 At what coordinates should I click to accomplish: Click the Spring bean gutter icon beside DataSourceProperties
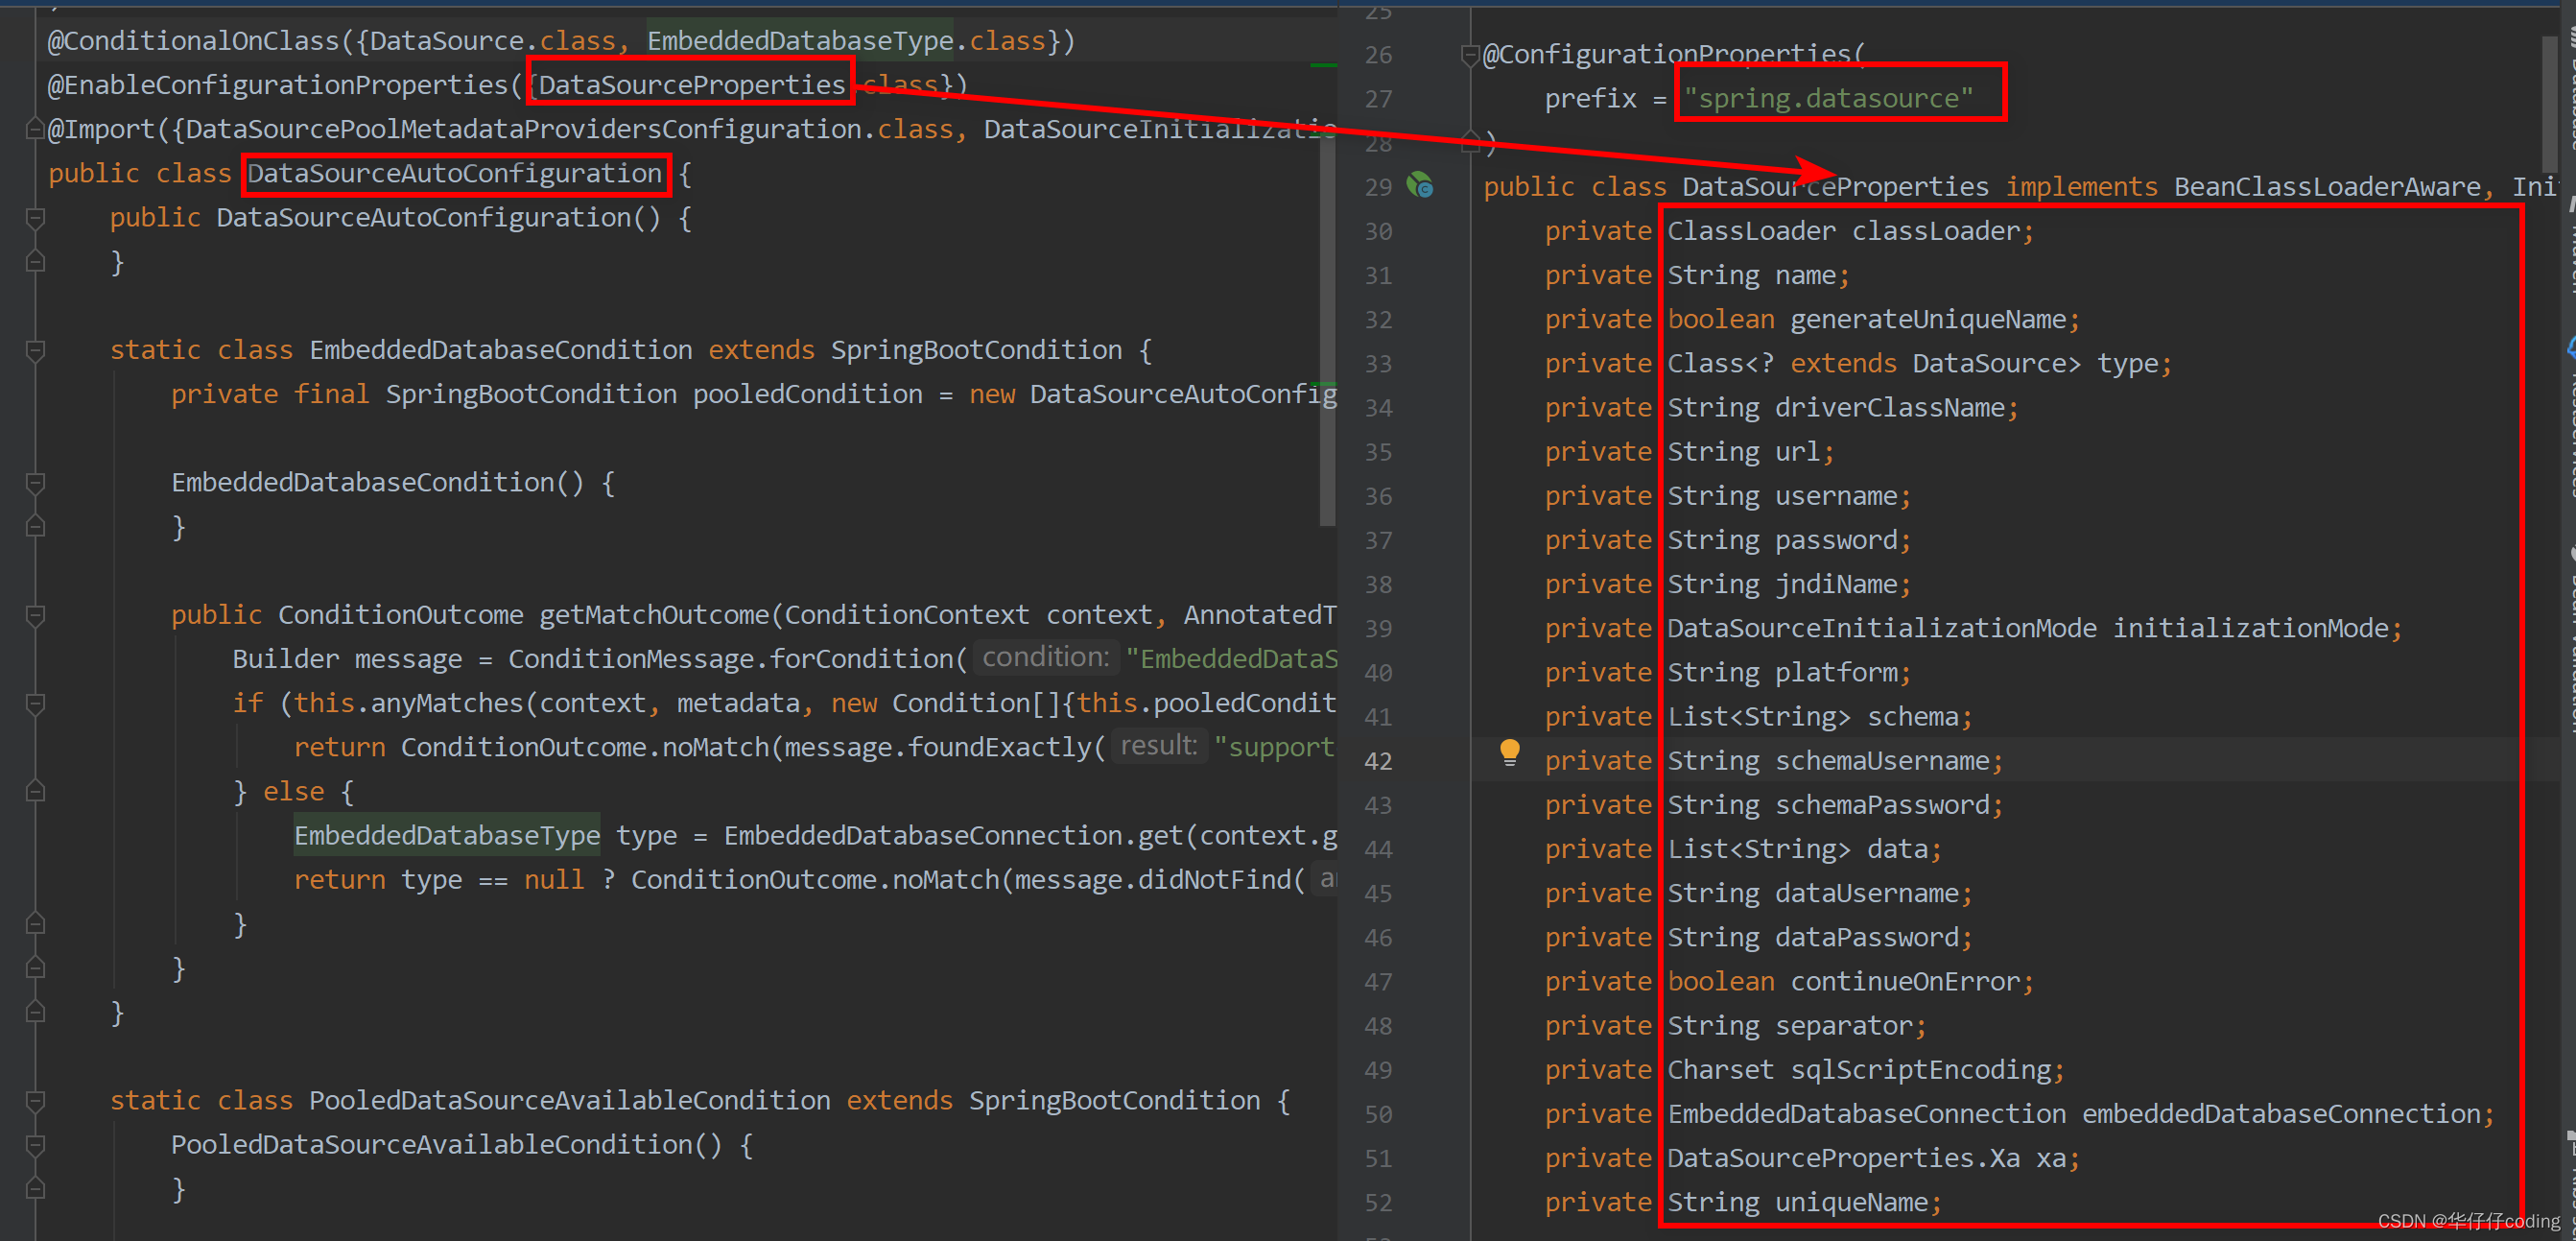coord(1420,186)
